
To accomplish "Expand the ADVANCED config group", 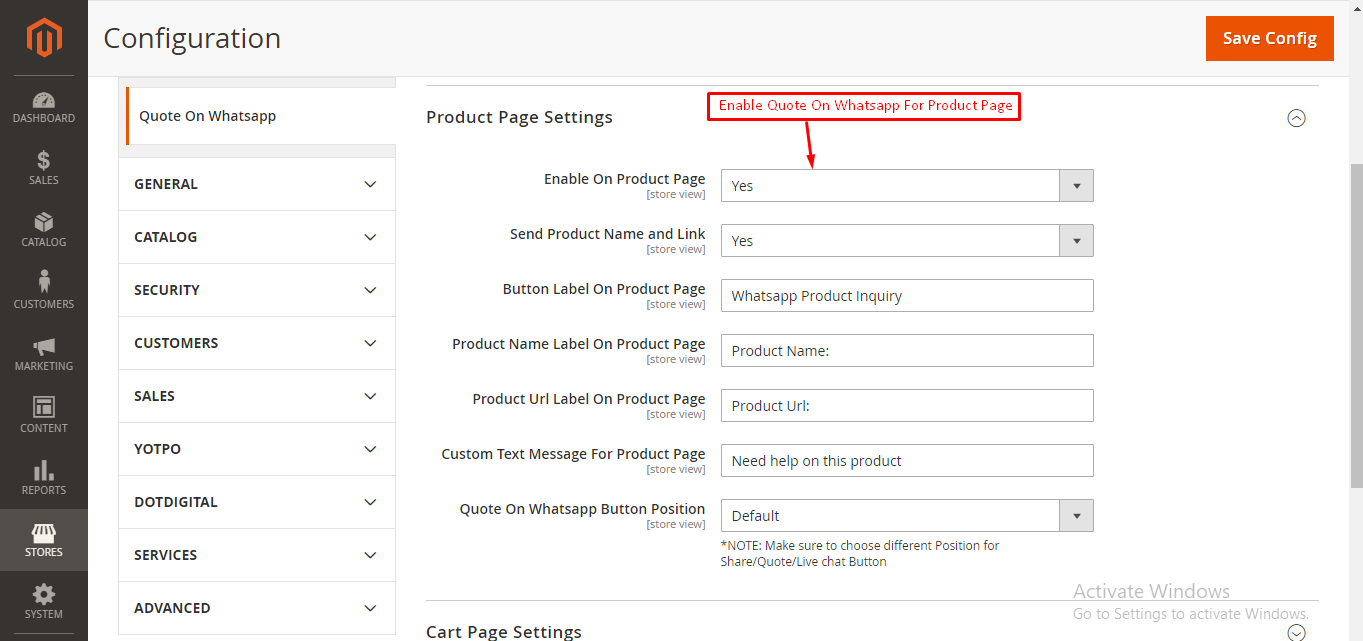I will pos(257,608).
